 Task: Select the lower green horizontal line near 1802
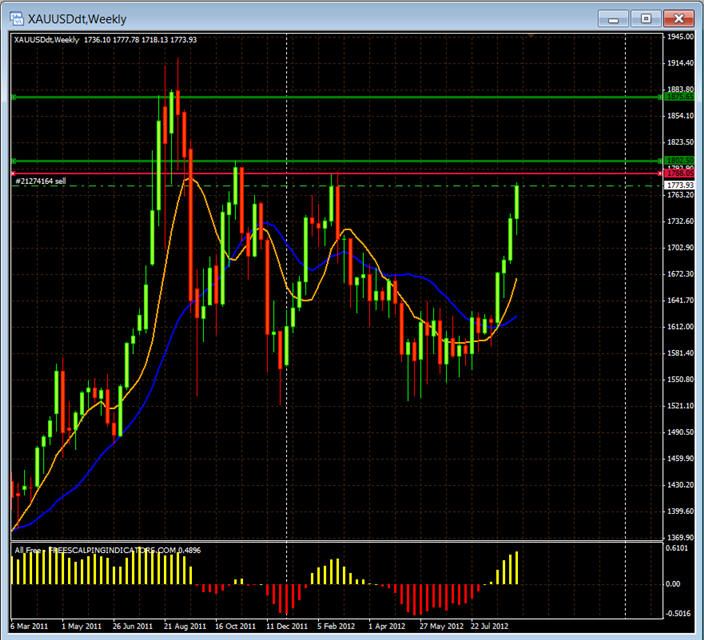pos(400,160)
